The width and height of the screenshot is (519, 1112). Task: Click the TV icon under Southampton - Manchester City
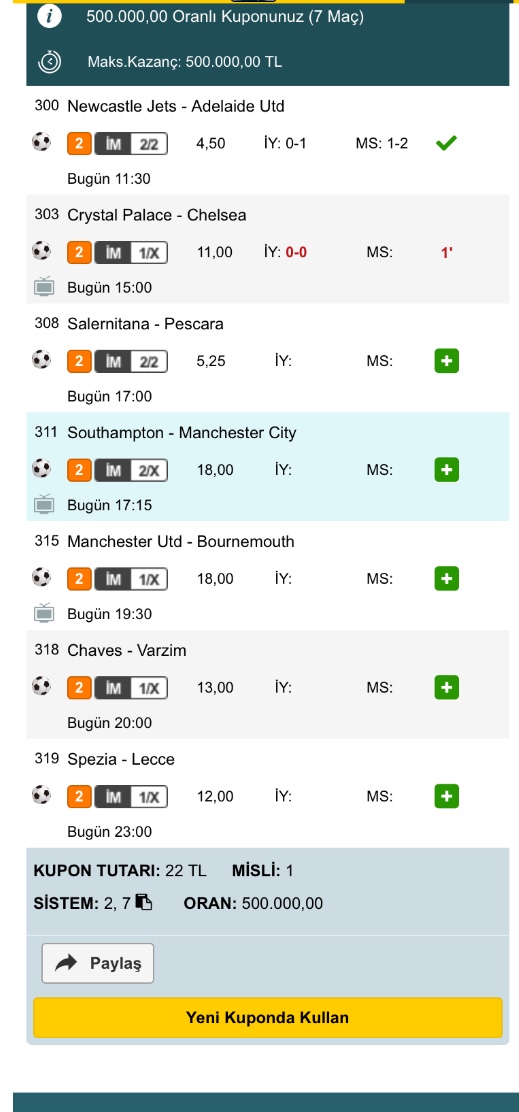[44, 505]
